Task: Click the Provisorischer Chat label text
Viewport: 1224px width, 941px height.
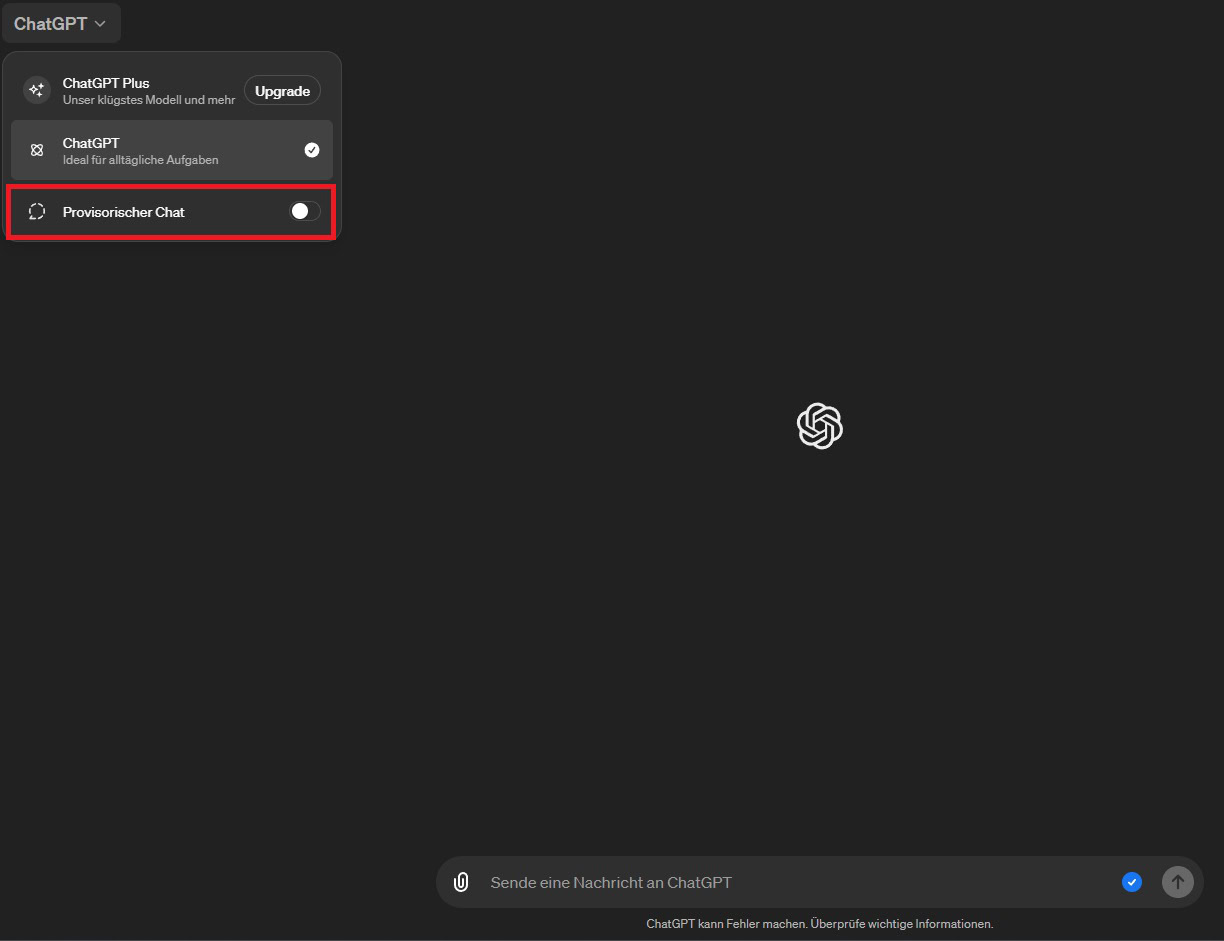Action: tap(123, 212)
